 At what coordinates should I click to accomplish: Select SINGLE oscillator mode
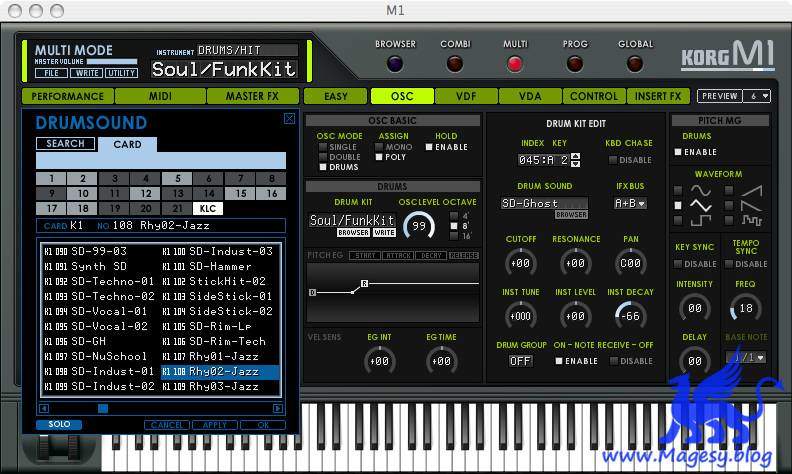323,147
